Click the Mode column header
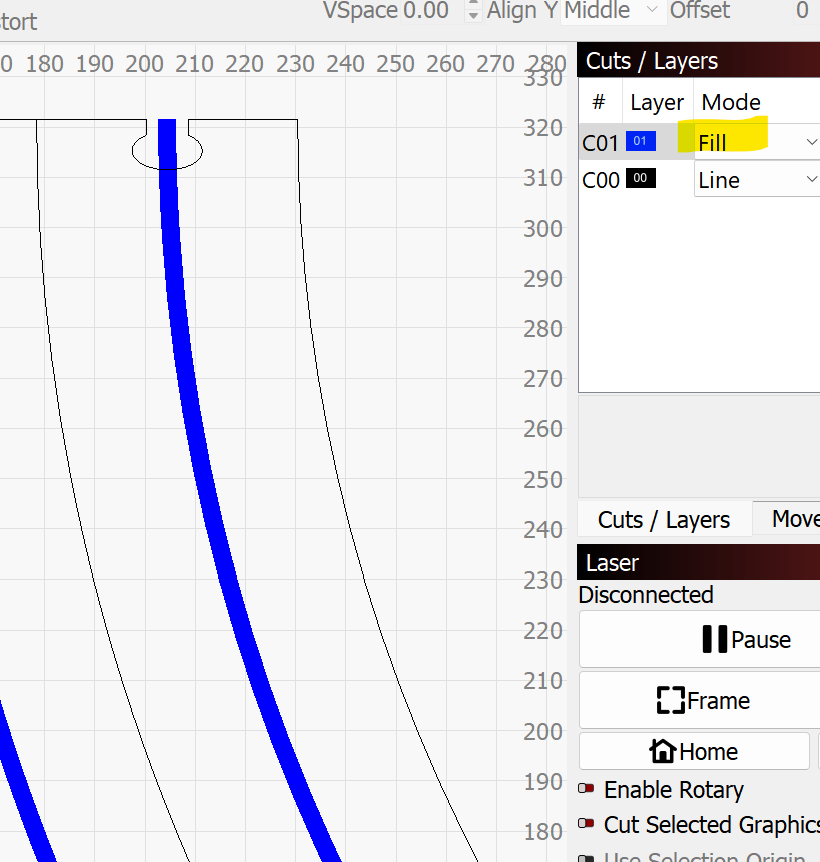The height and width of the screenshot is (862, 820). [731, 102]
